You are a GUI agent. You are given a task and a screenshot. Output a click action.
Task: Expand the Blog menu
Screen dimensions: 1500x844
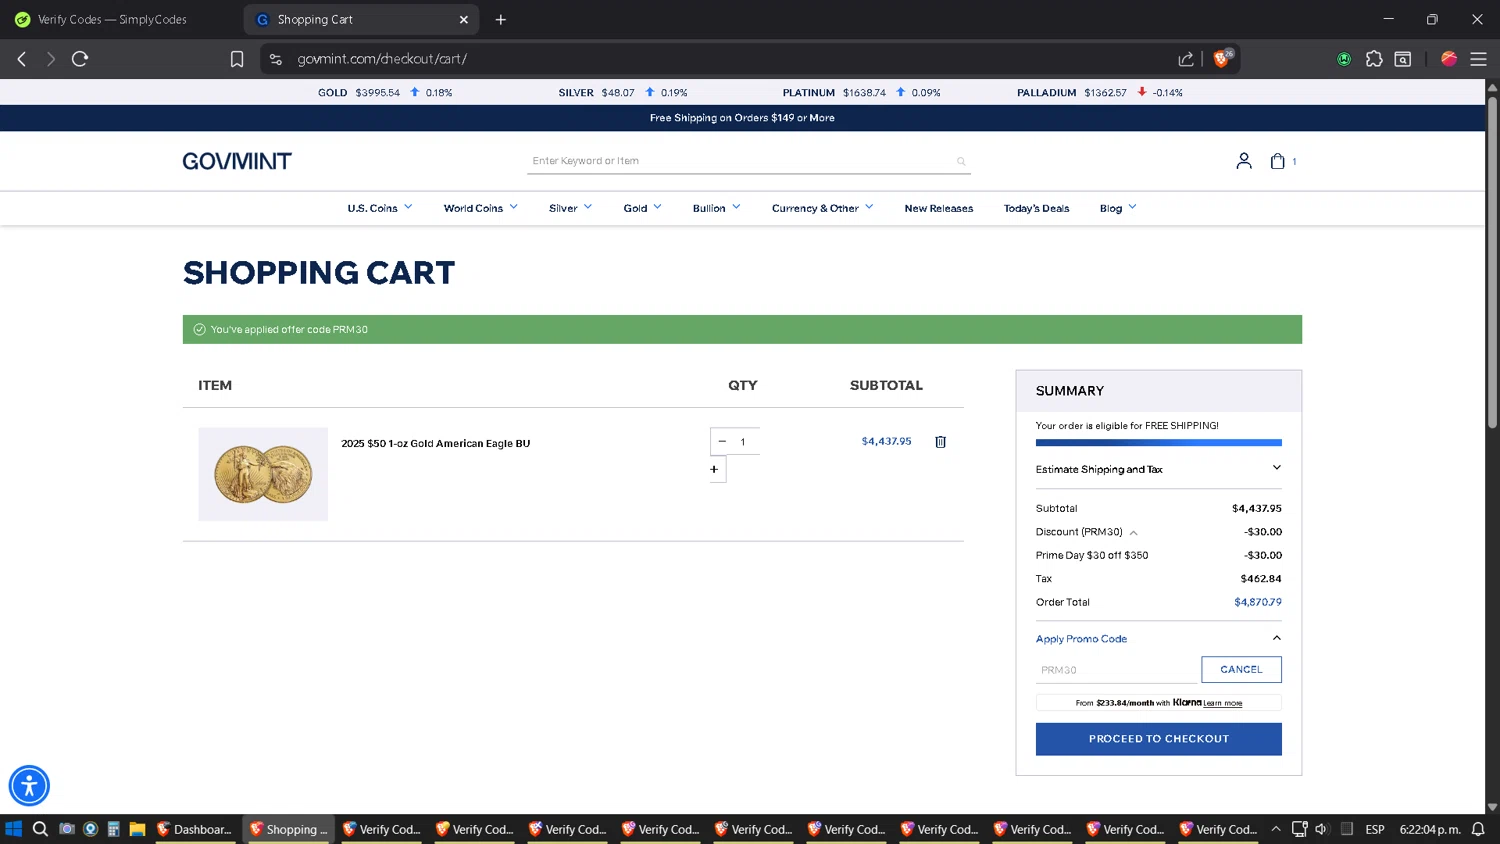tap(1118, 208)
